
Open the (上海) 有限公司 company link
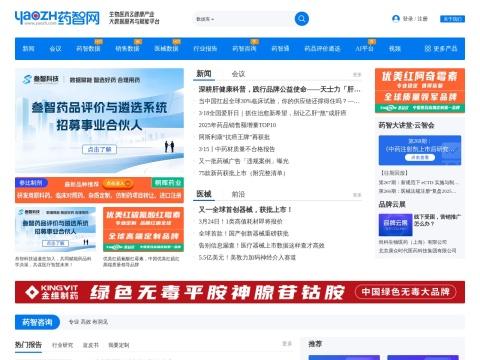click(413, 242)
